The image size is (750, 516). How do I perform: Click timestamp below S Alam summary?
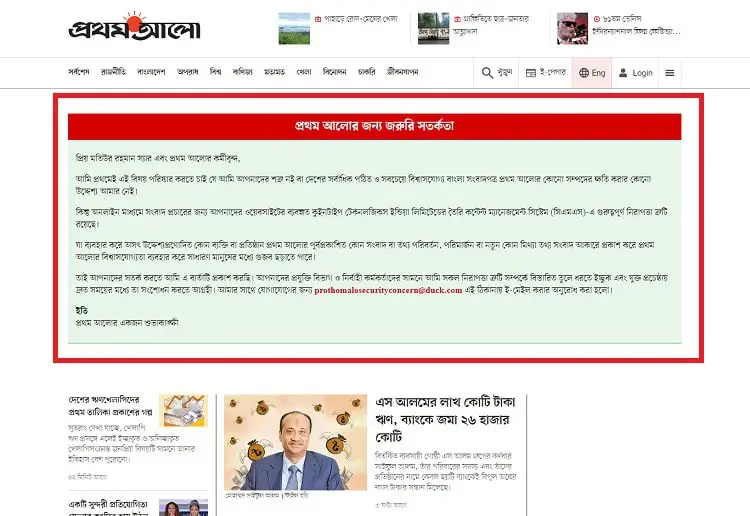[x=391, y=505]
